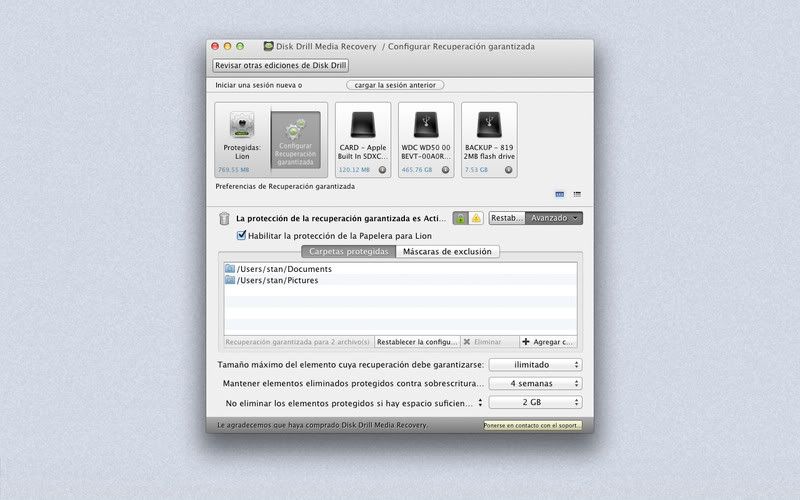Image resolution: width=800 pixels, height=500 pixels.
Task: Minimize the Disk Drill window
Action: pos(228,46)
